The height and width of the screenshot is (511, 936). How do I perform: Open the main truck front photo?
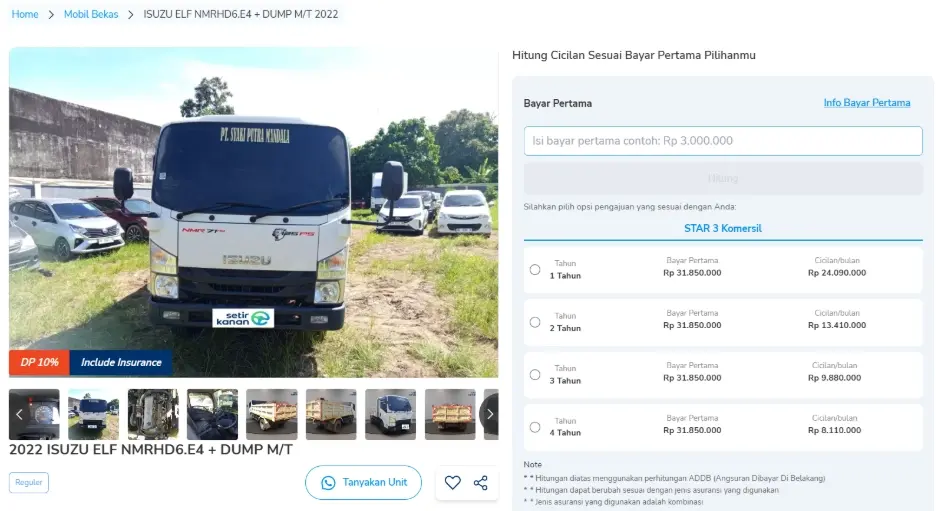pyautogui.click(x=253, y=210)
